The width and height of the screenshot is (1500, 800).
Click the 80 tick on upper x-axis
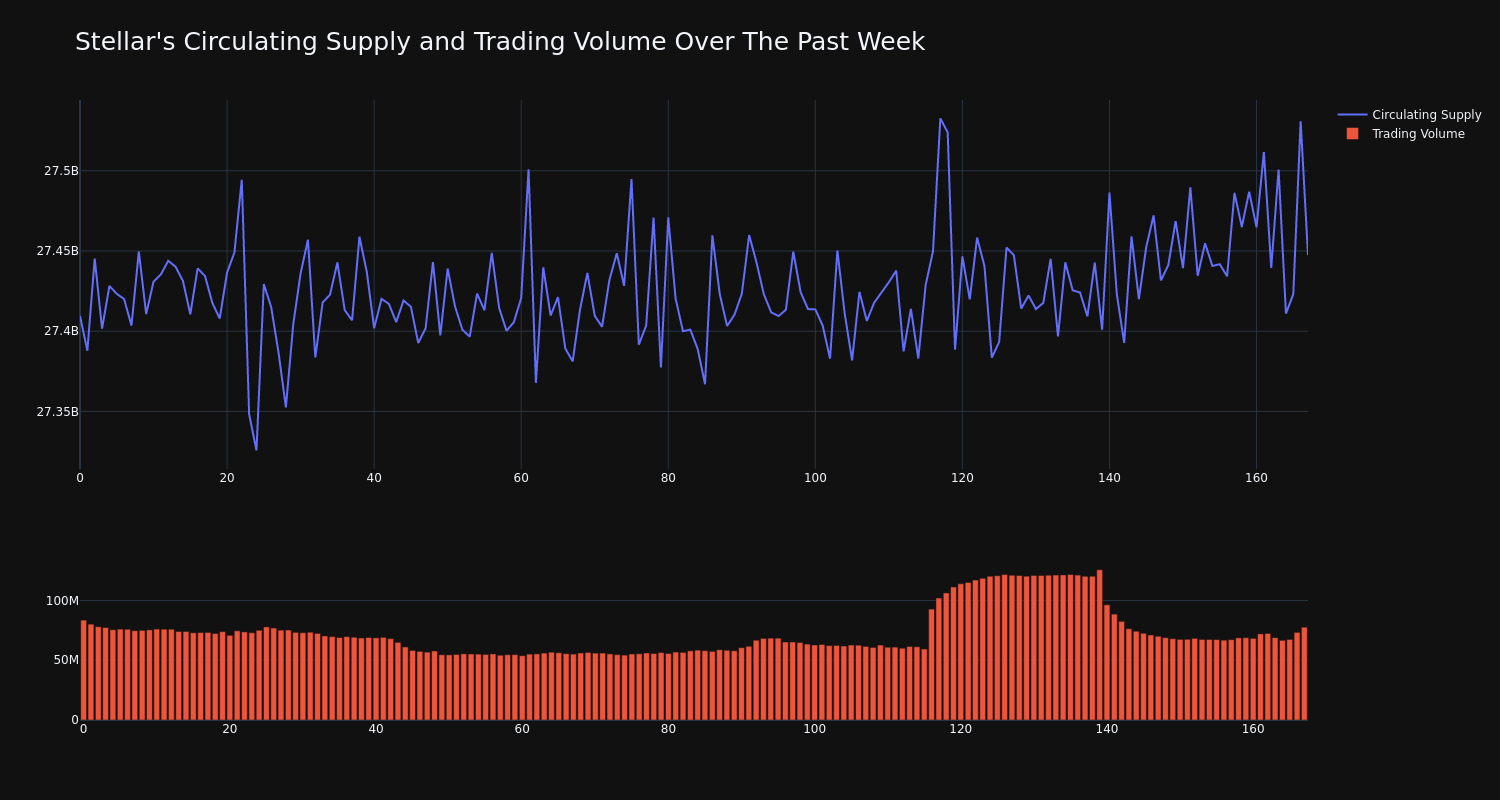[x=668, y=478]
